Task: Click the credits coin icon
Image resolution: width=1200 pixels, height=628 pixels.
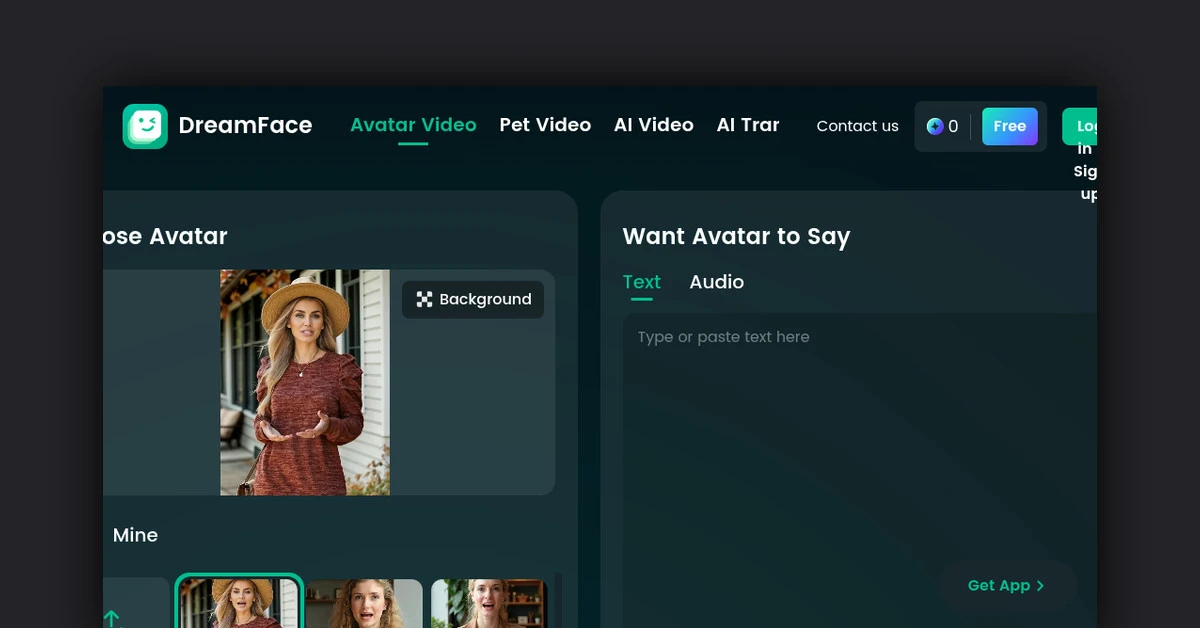Action: tap(935, 126)
